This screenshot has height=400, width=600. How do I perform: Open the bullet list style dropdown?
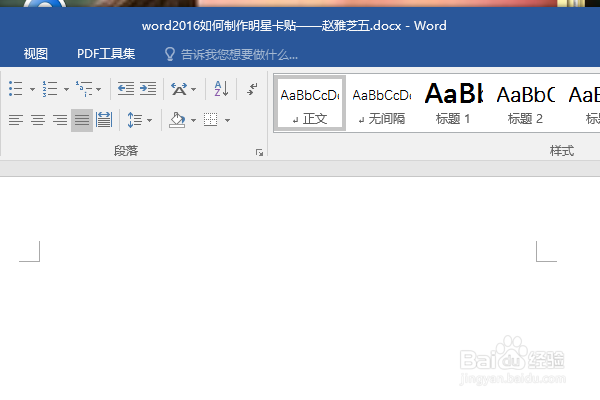(32, 89)
